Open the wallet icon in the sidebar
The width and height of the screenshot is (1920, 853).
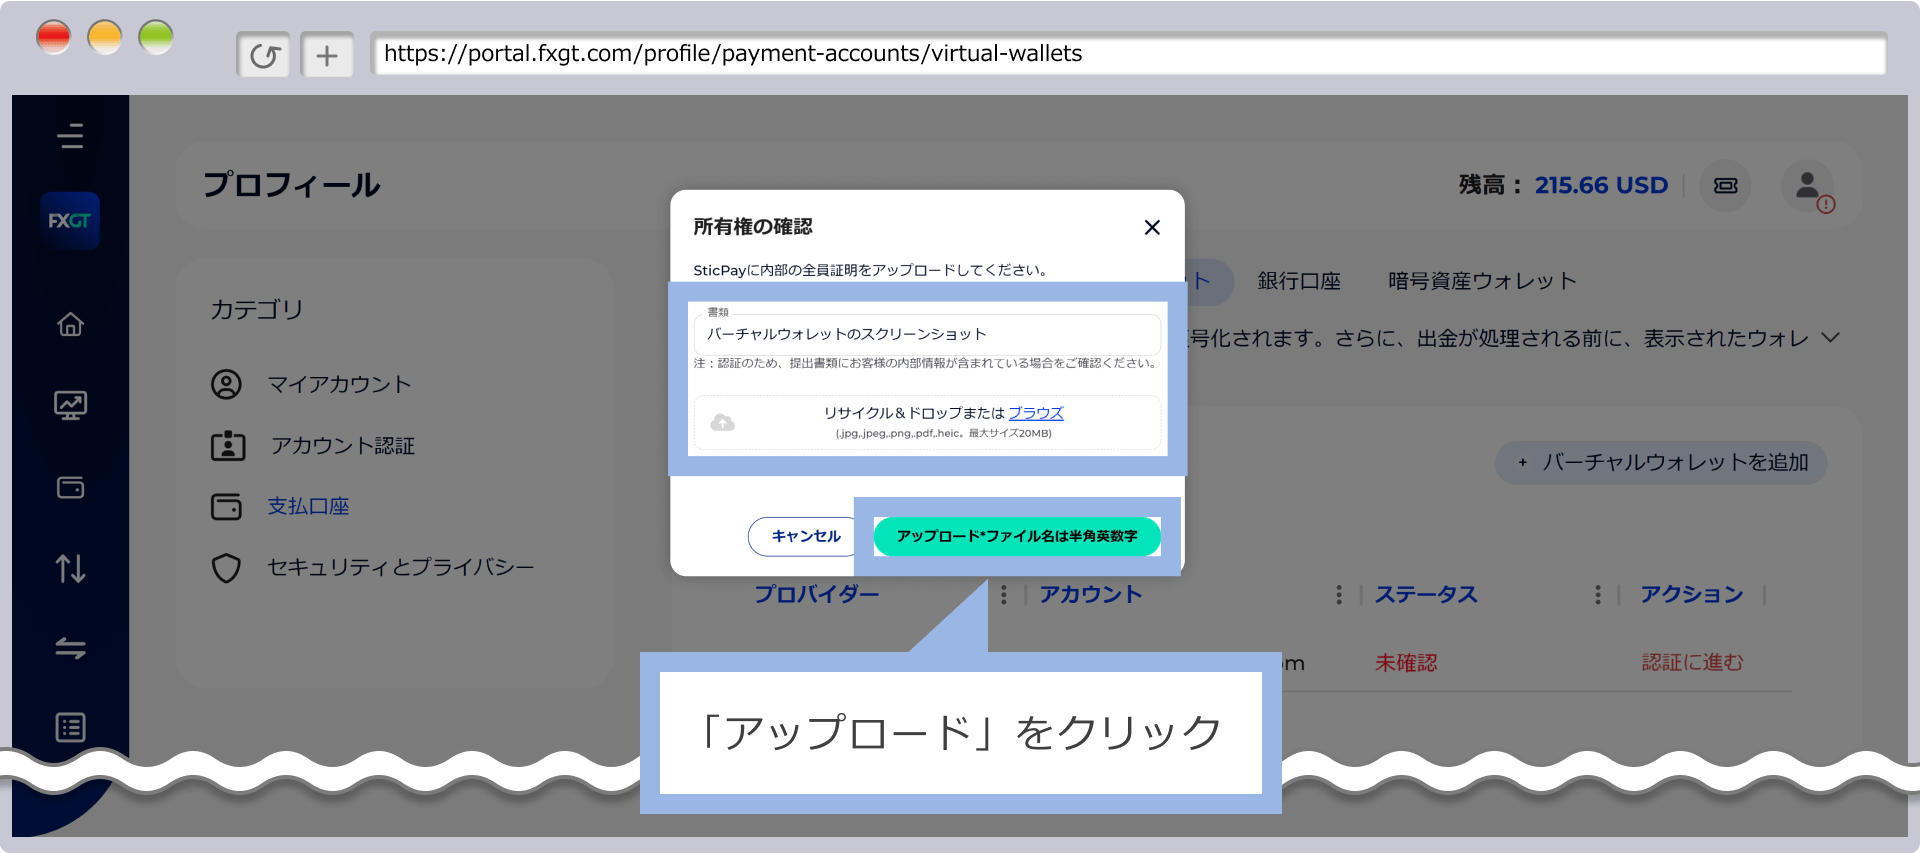[70, 487]
